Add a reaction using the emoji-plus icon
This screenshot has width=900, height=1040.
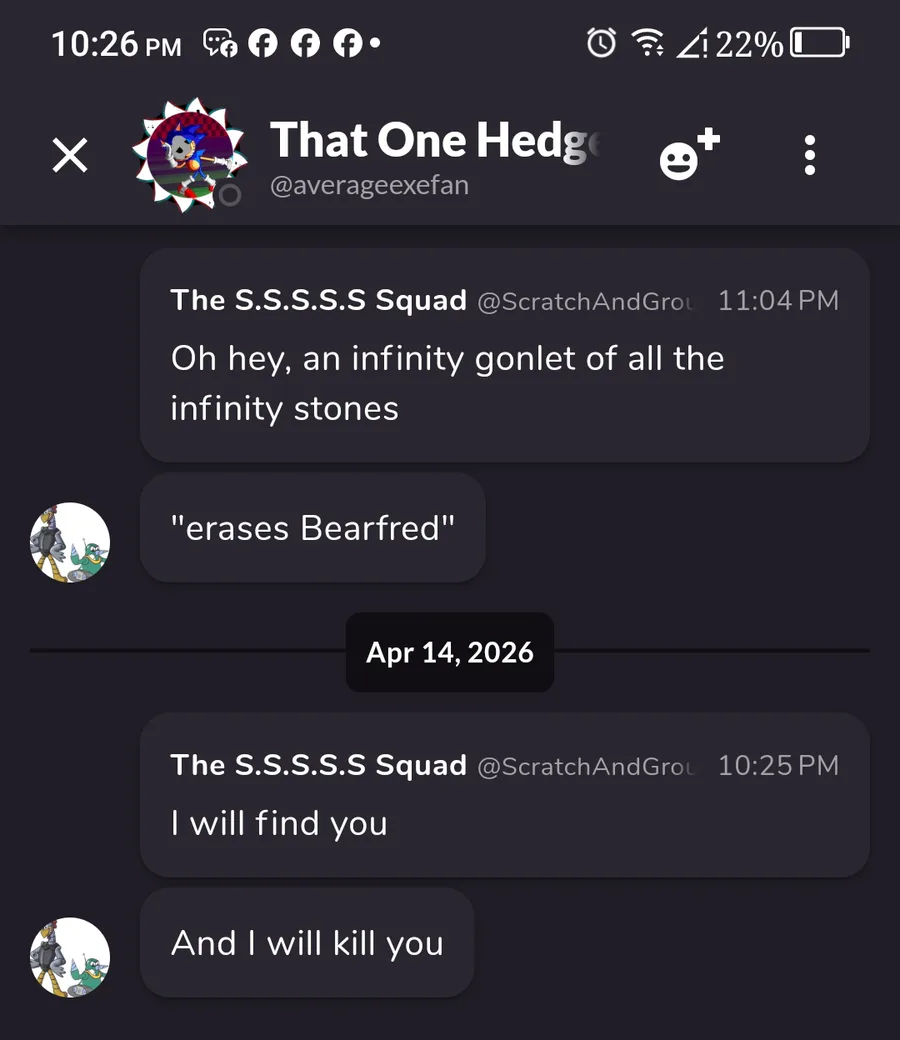coord(688,155)
